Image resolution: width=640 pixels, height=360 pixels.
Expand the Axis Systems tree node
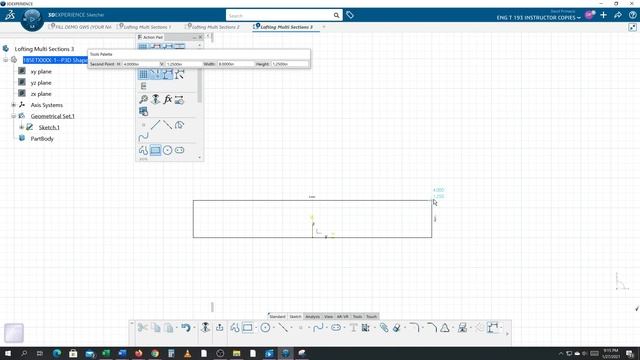pyautogui.click(x=13, y=105)
